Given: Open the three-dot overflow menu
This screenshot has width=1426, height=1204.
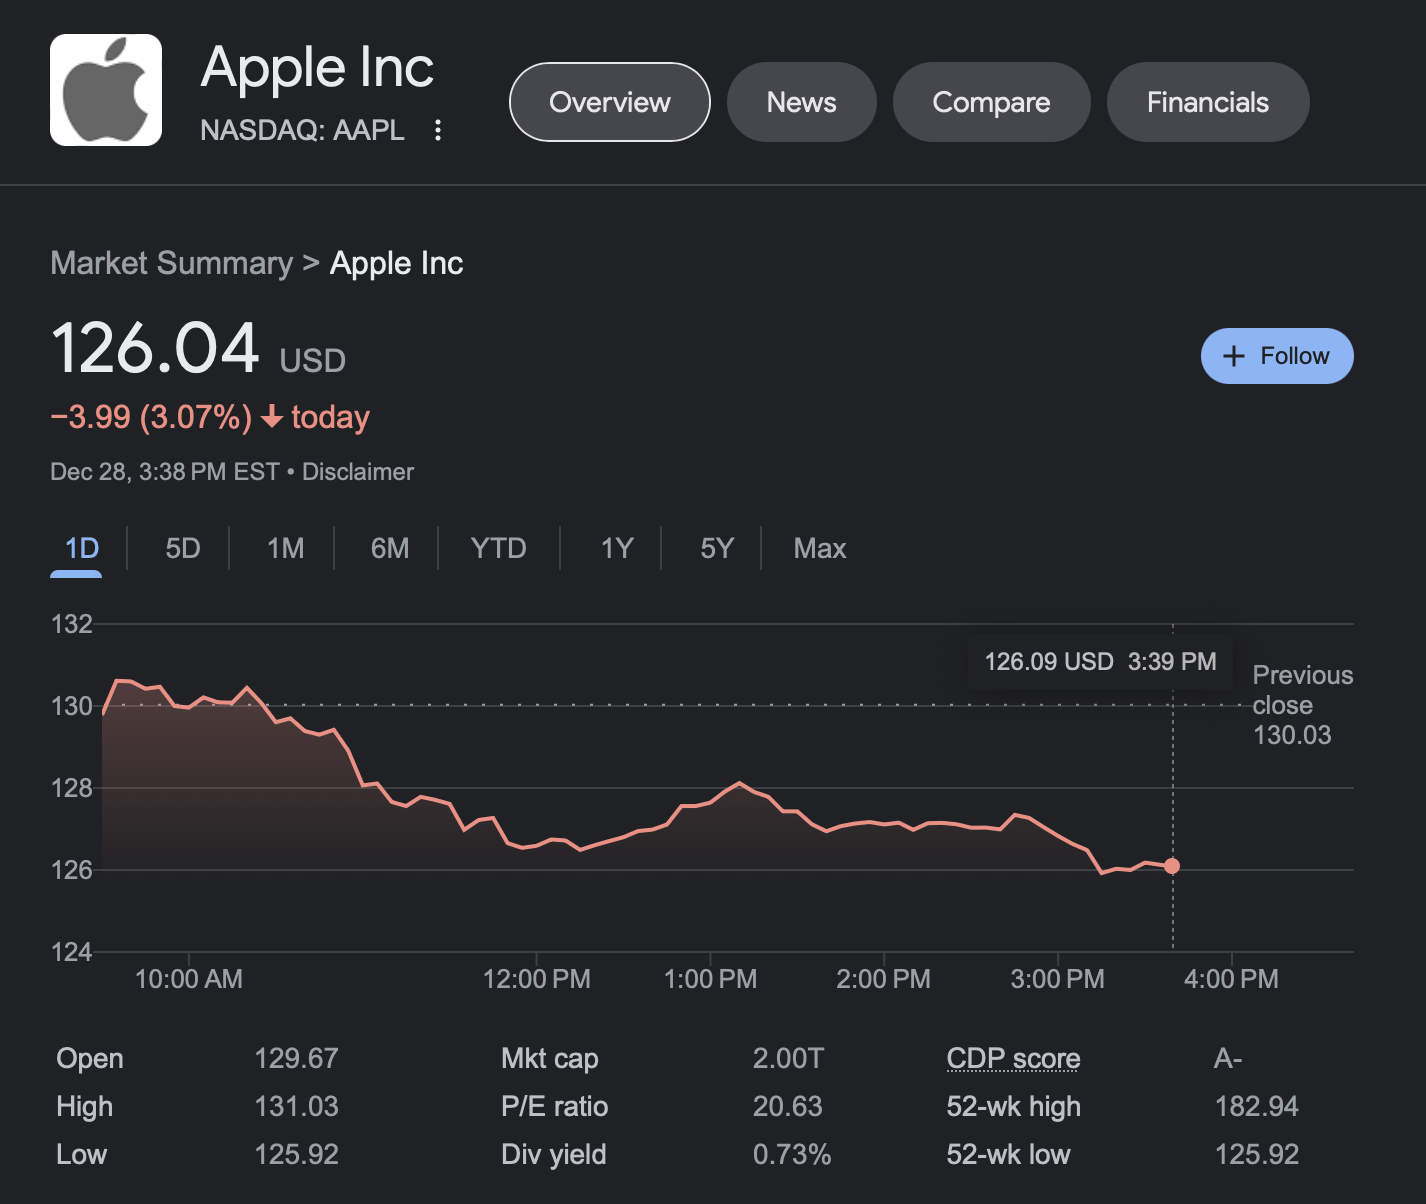Looking at the screenshot, I should (x=438, y=131).
